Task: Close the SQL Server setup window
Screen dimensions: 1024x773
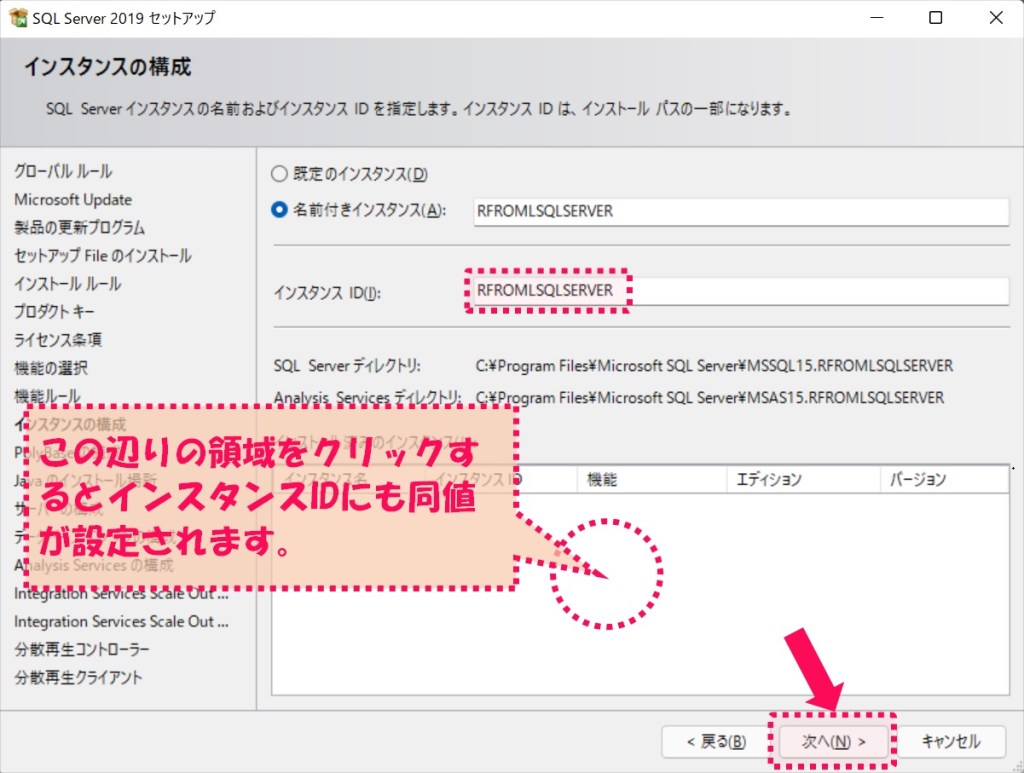Action: 996,18
